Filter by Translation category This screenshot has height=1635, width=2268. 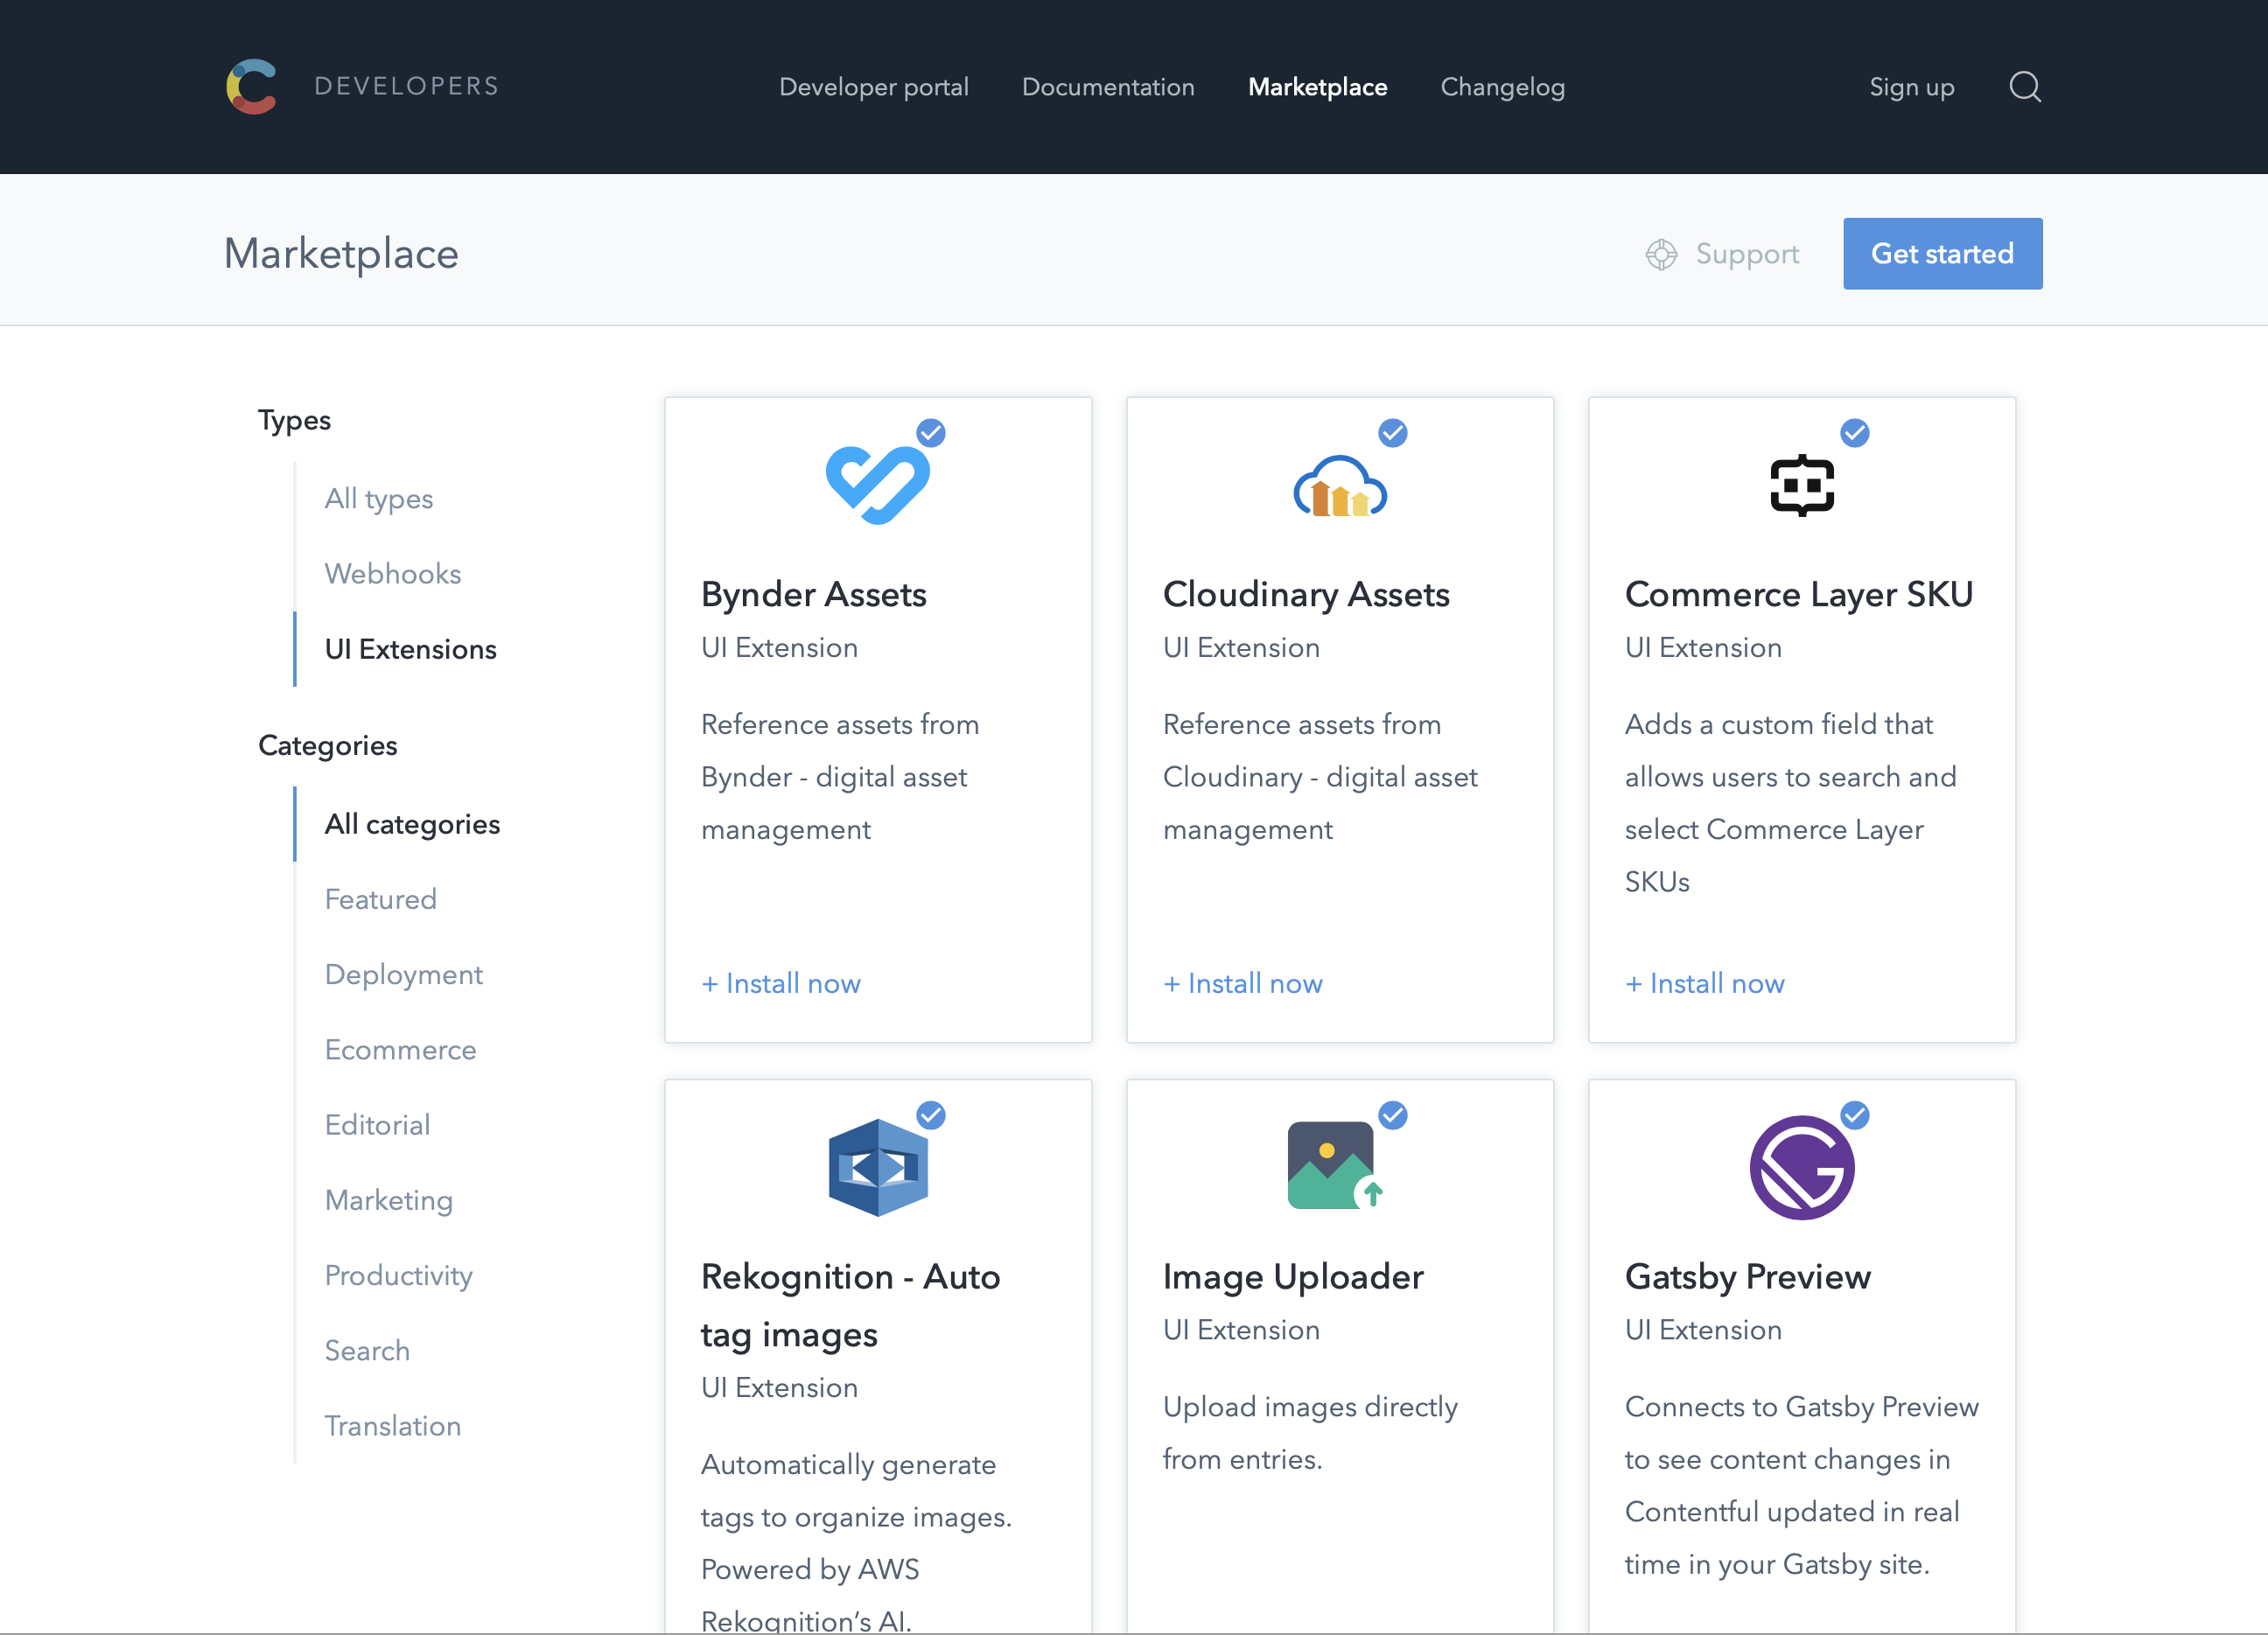[x=393, y=1426]
